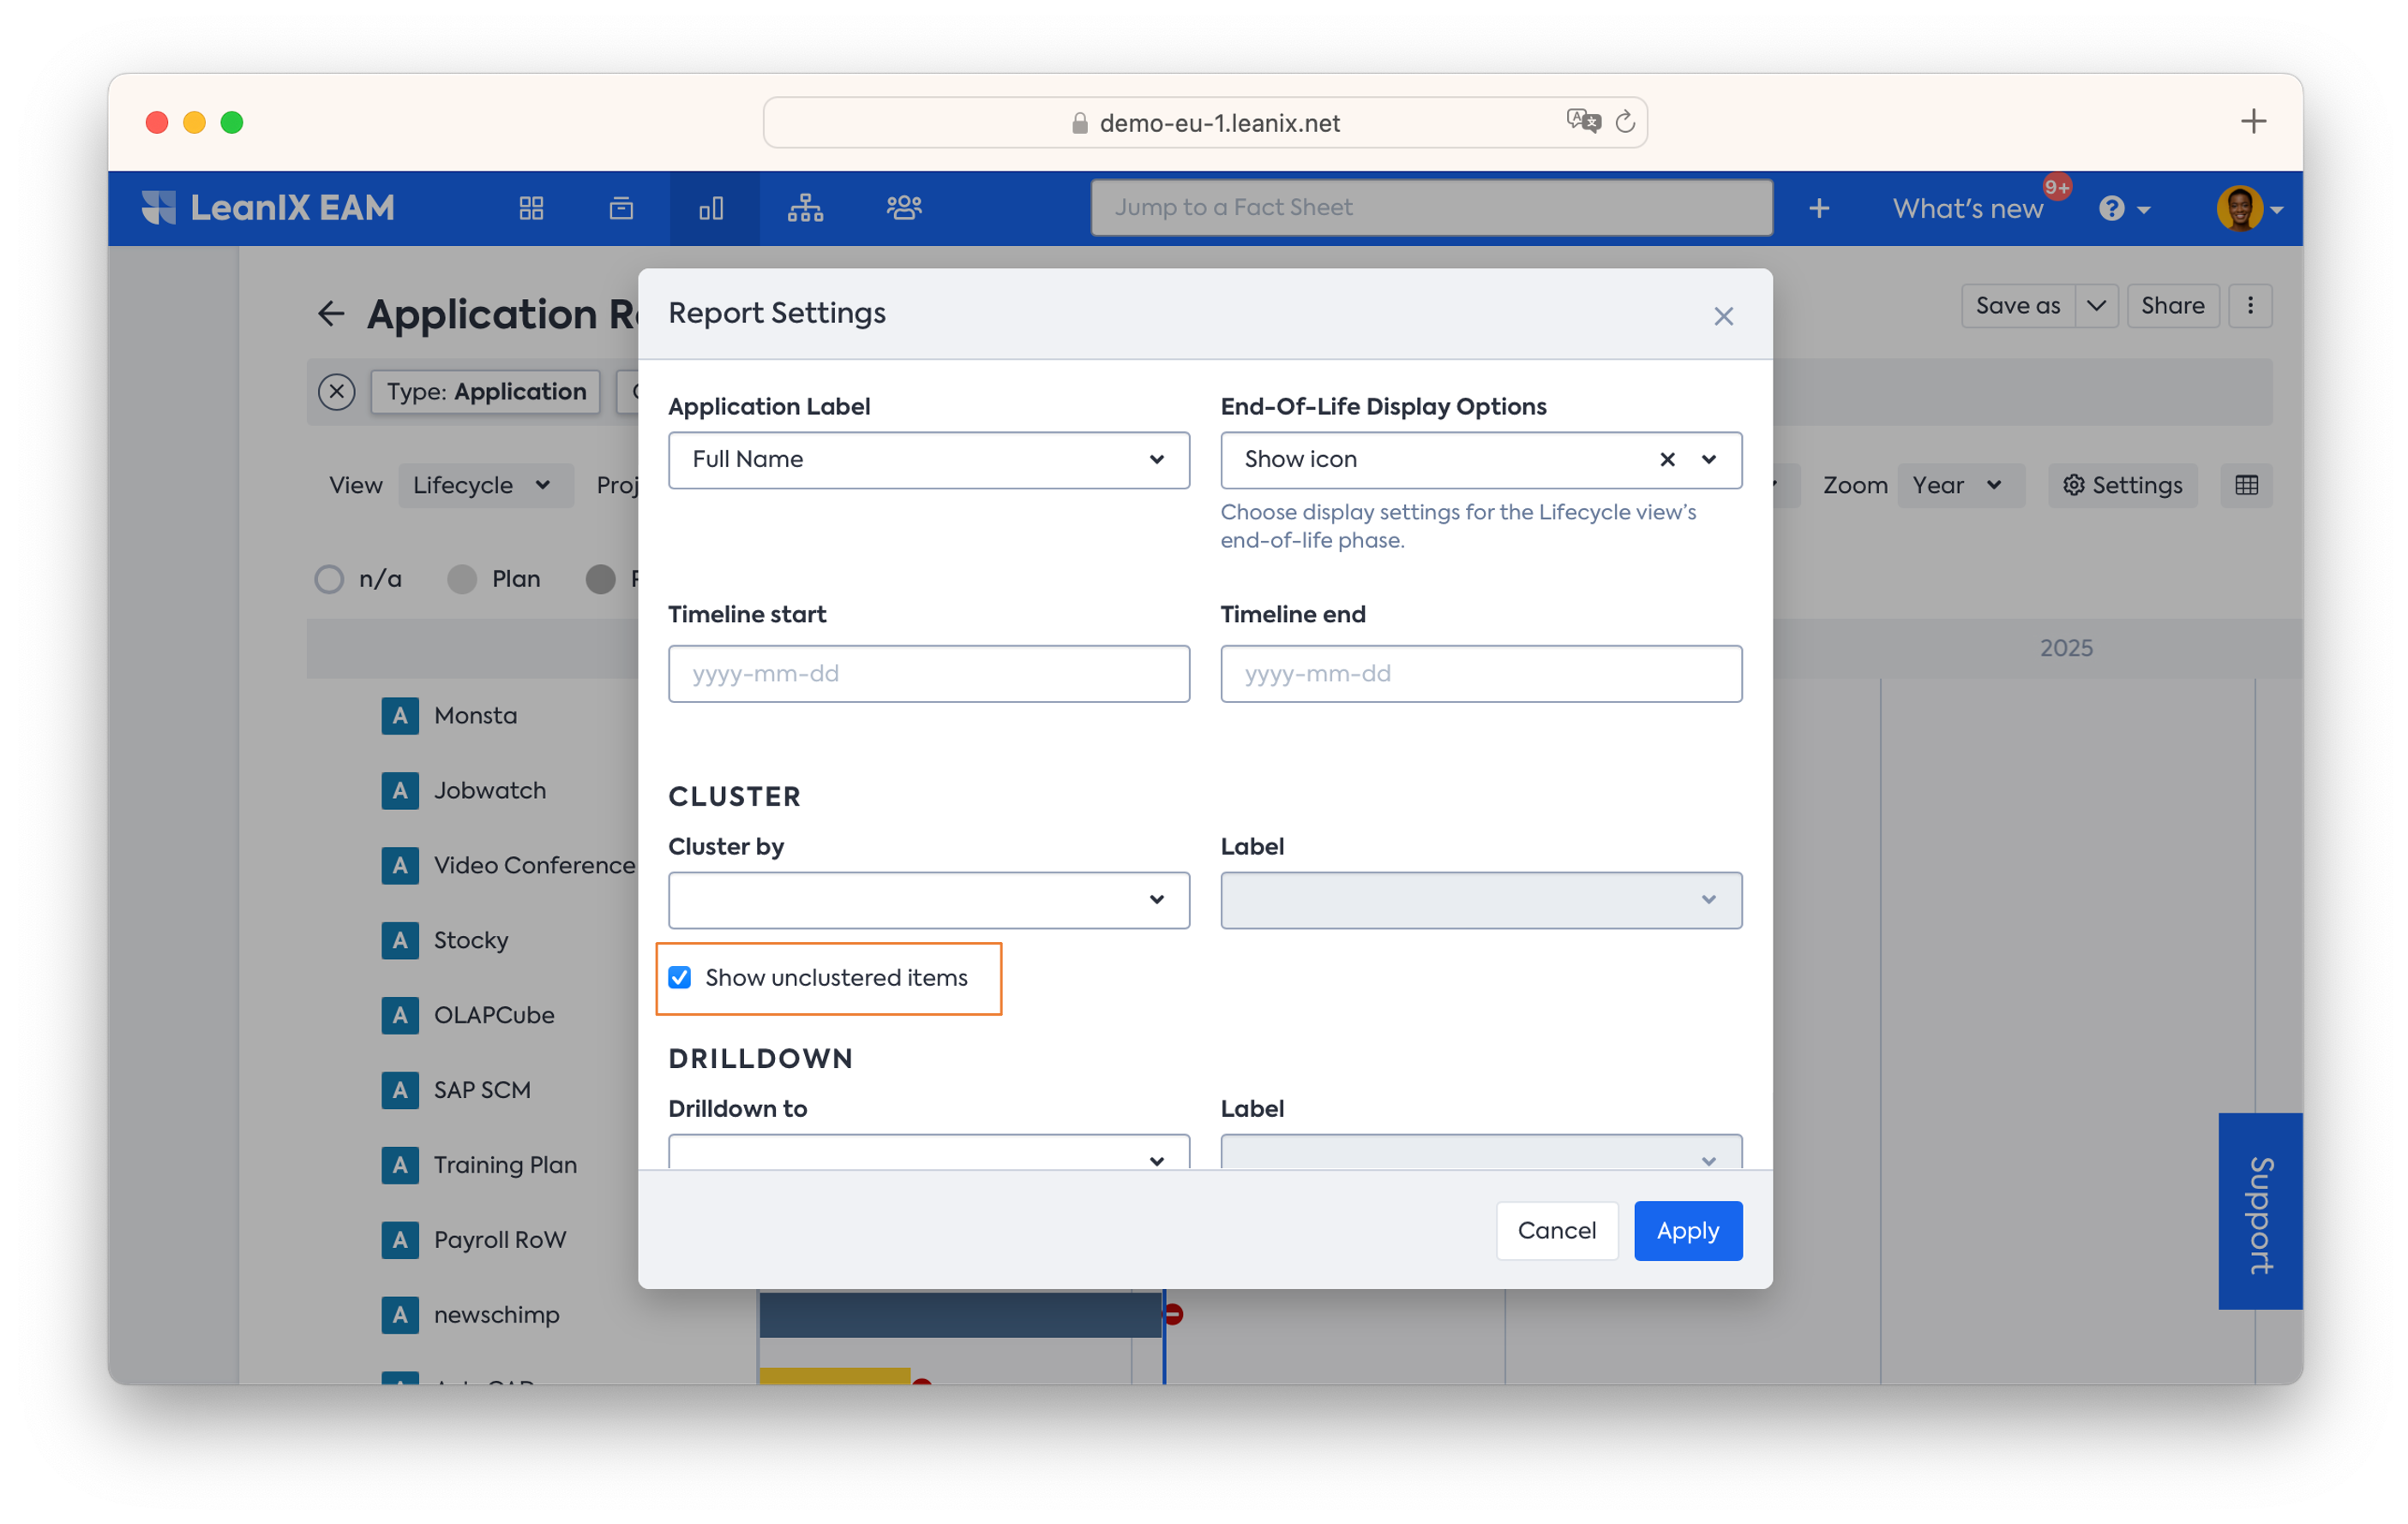
Task: Toggle the Plan lifecycle legend circle
Action: [x=461, y=580]
